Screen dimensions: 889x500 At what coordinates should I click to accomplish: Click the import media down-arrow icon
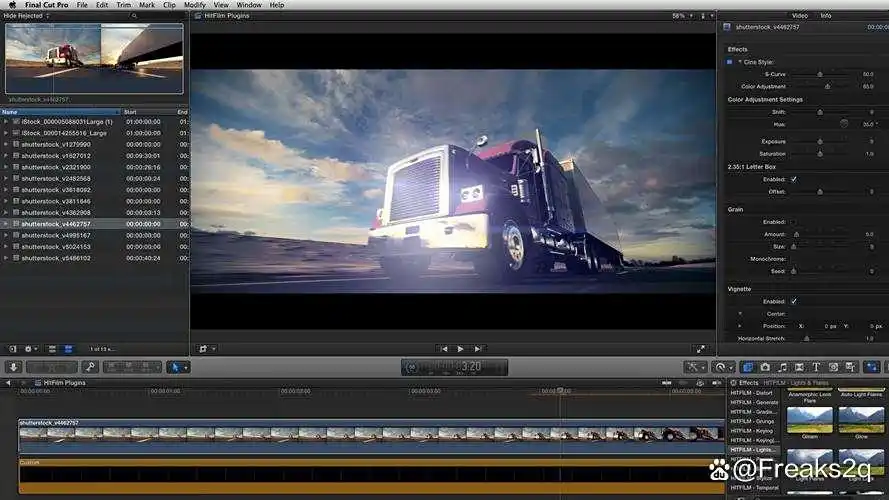point(14,367)
